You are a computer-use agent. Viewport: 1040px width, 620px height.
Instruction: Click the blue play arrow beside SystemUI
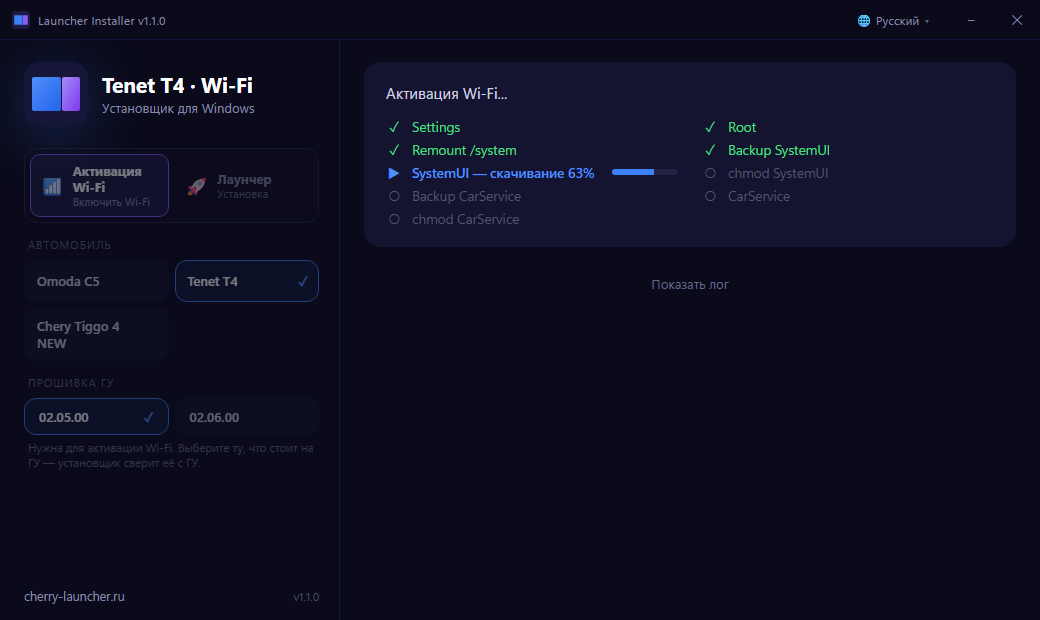click(394, 173)
